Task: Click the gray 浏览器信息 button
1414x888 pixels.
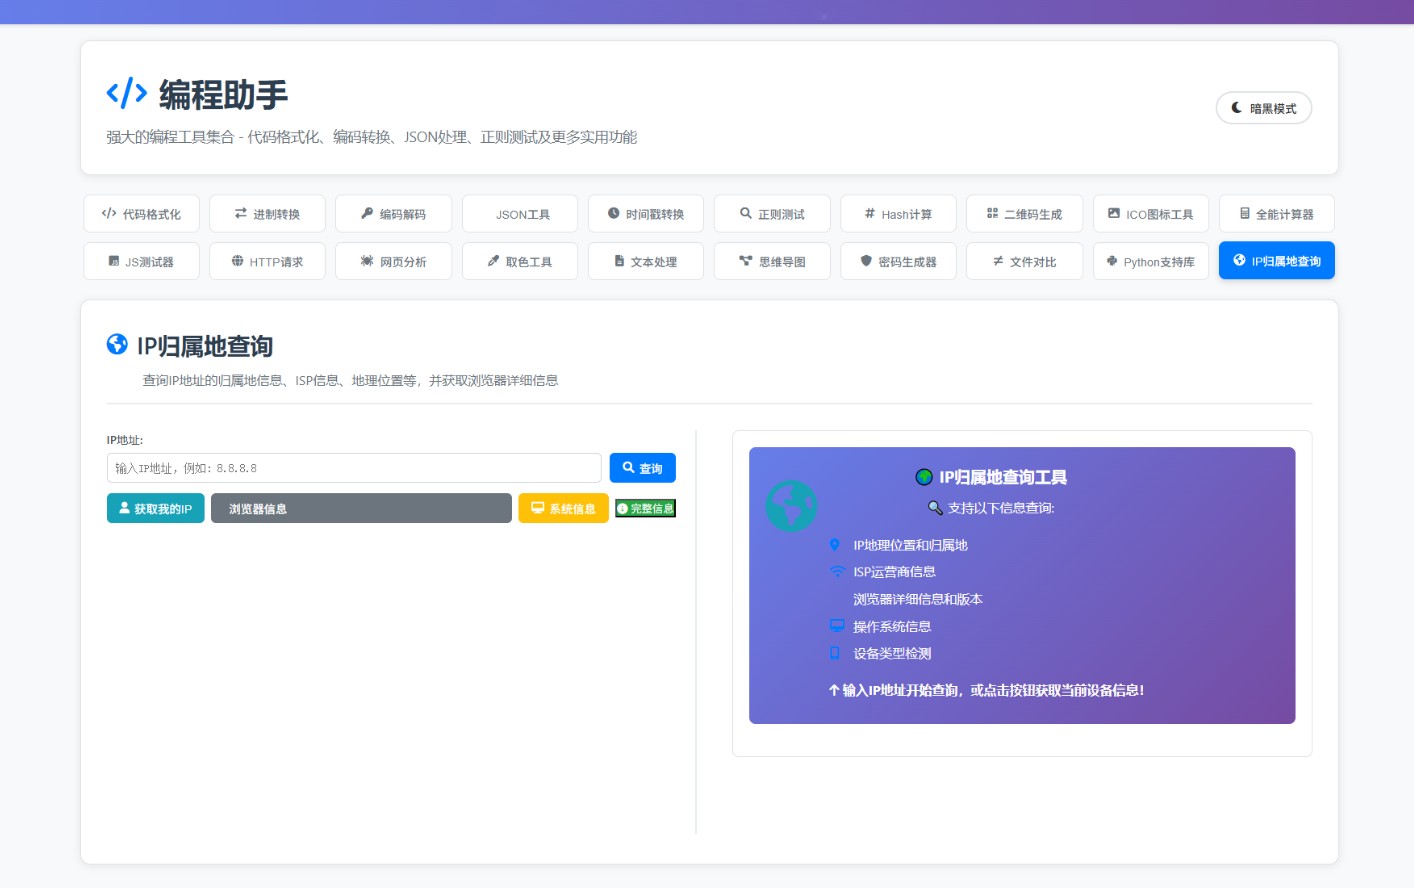Action: [361, 508]
